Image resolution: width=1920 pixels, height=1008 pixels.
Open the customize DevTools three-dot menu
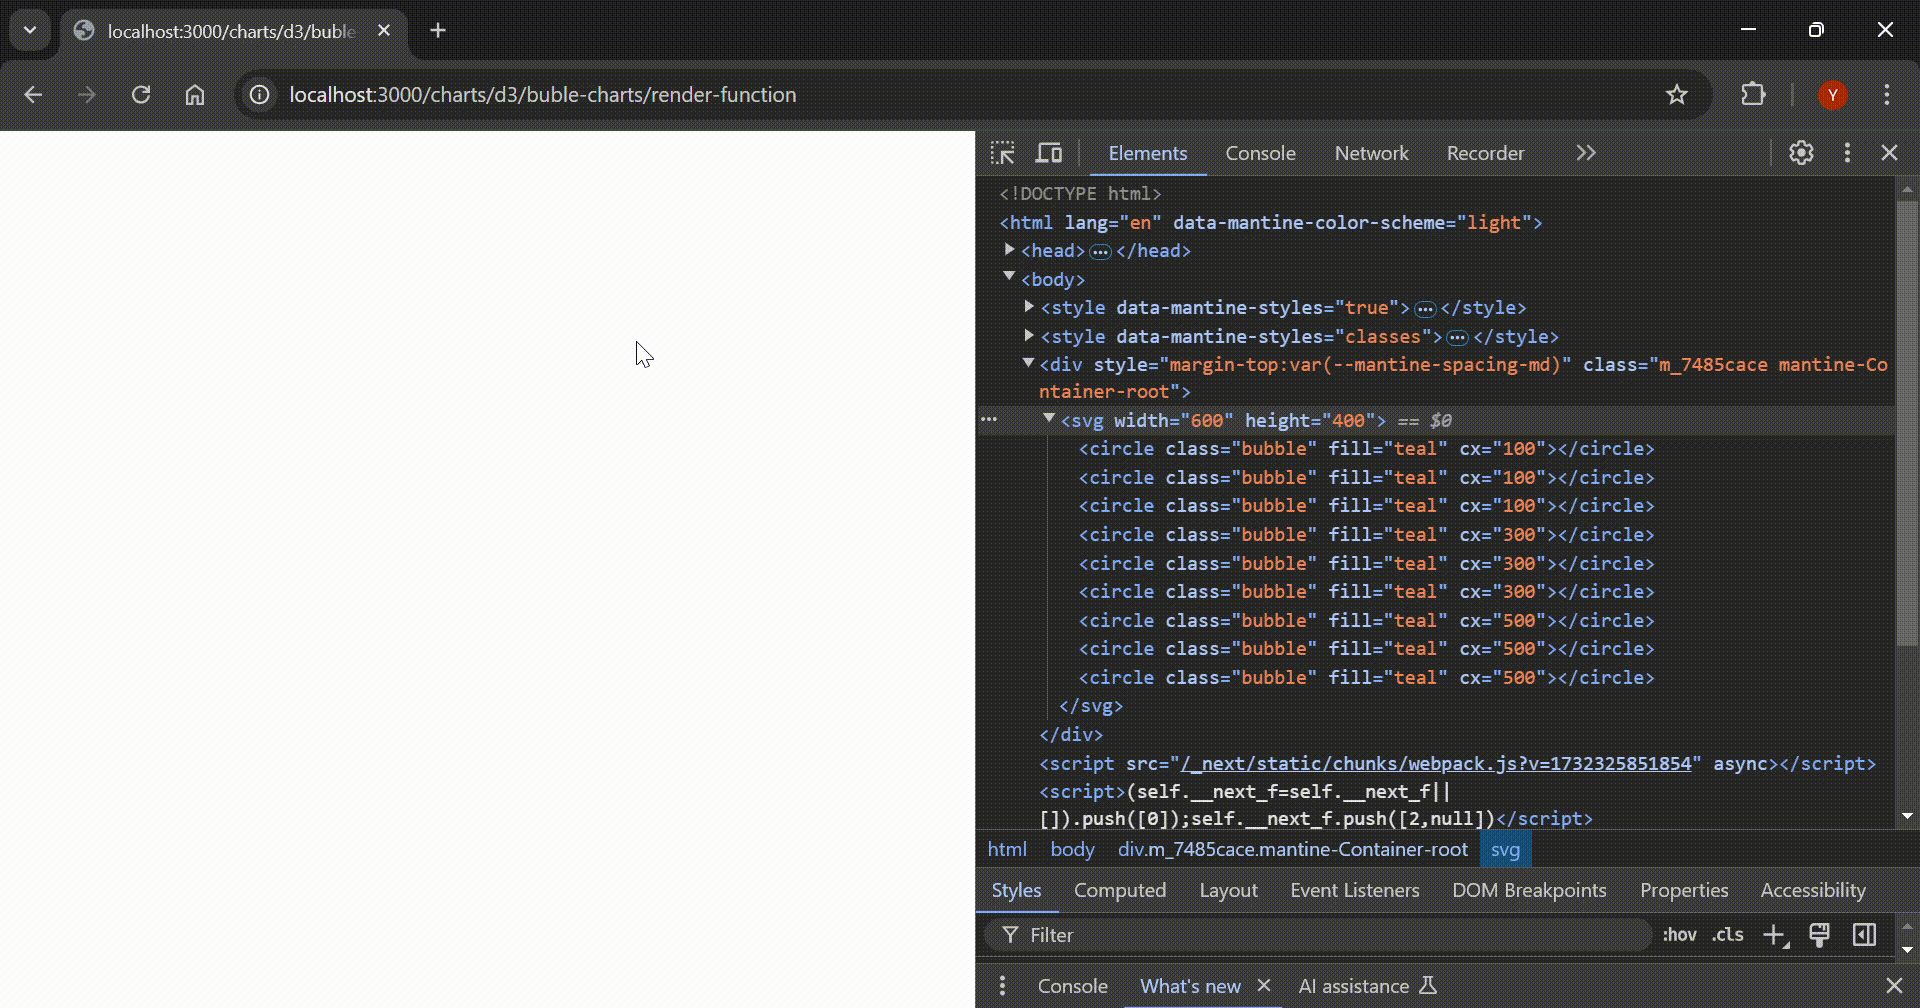point(1847,153)
